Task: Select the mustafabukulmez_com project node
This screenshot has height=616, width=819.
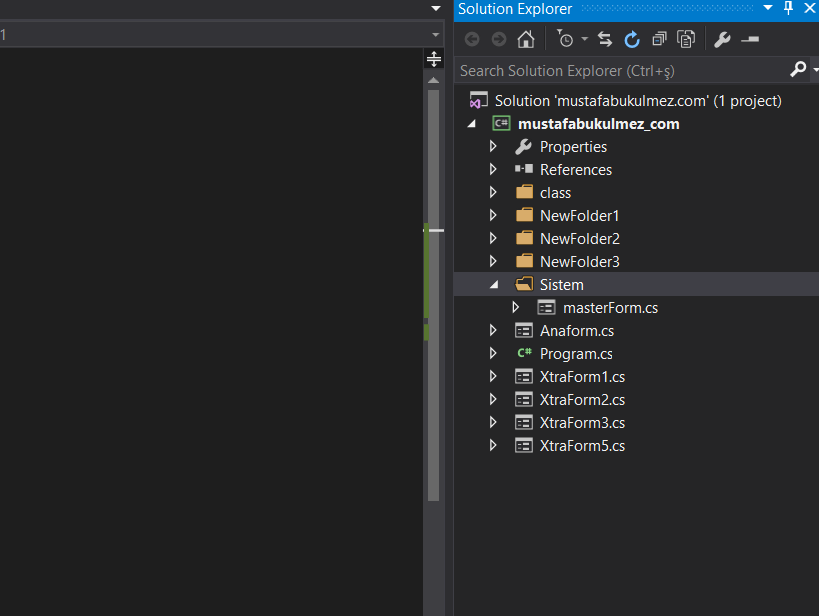Action: [x=598, y=124]
